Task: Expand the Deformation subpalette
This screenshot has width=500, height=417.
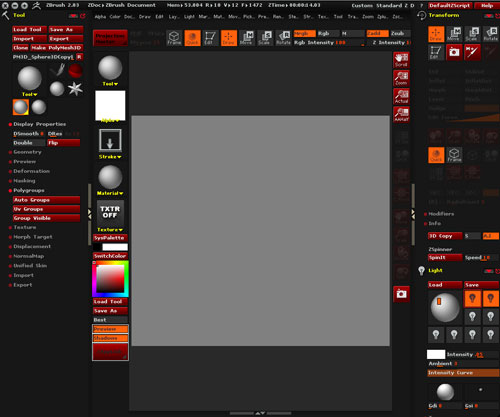Action: pyautogui.click(x=31, y=171)
